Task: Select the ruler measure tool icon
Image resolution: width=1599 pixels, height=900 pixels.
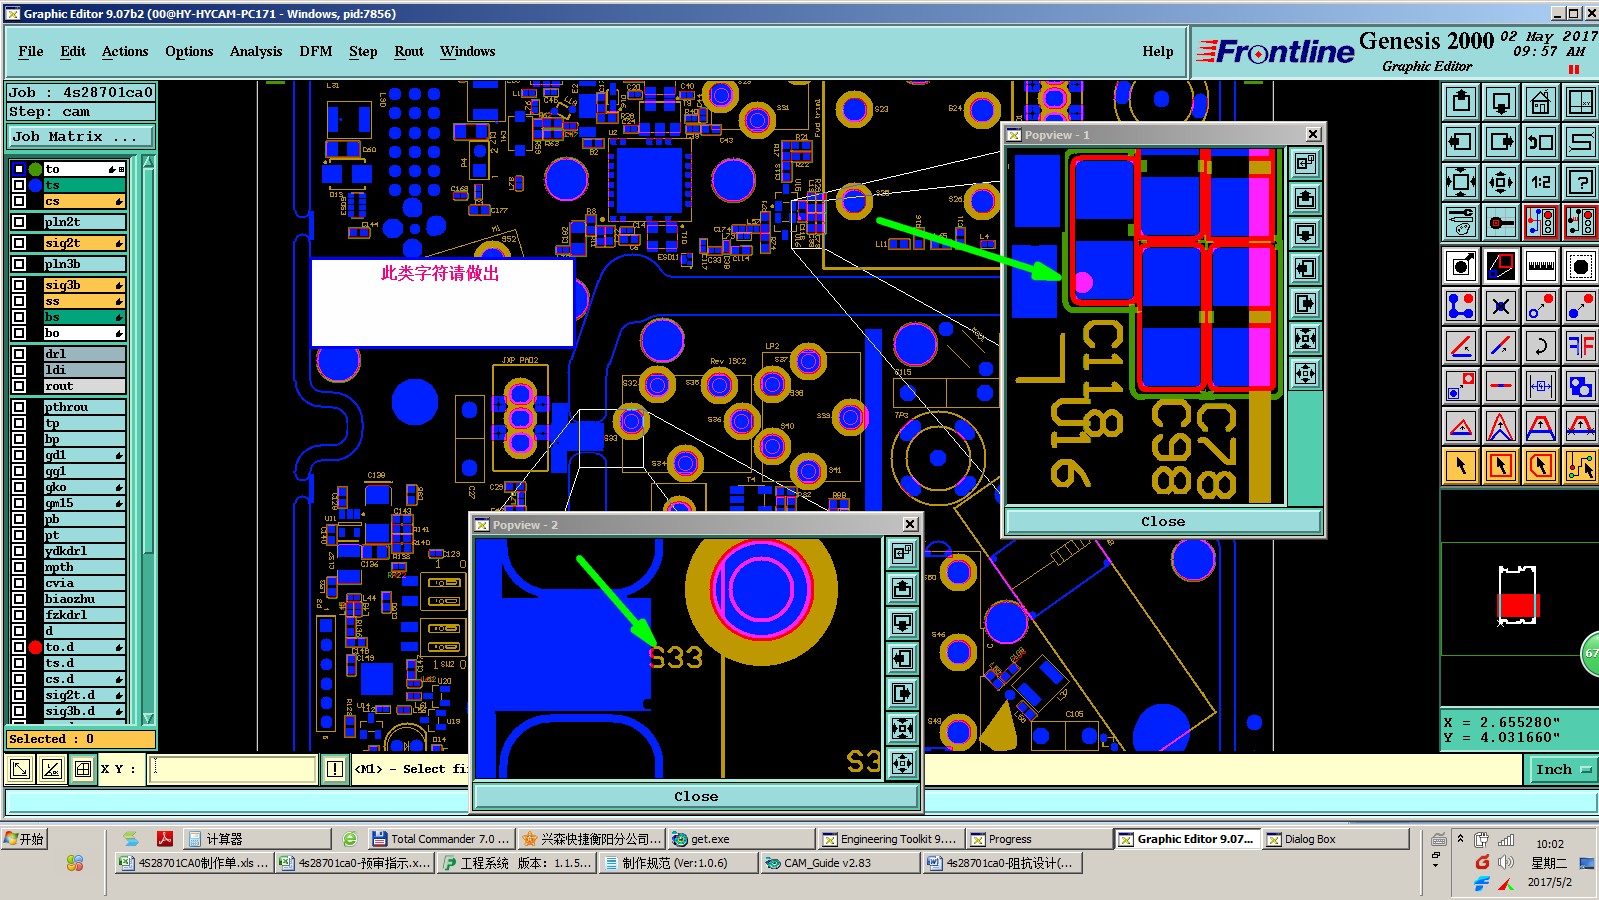Action: (1541, 266)
